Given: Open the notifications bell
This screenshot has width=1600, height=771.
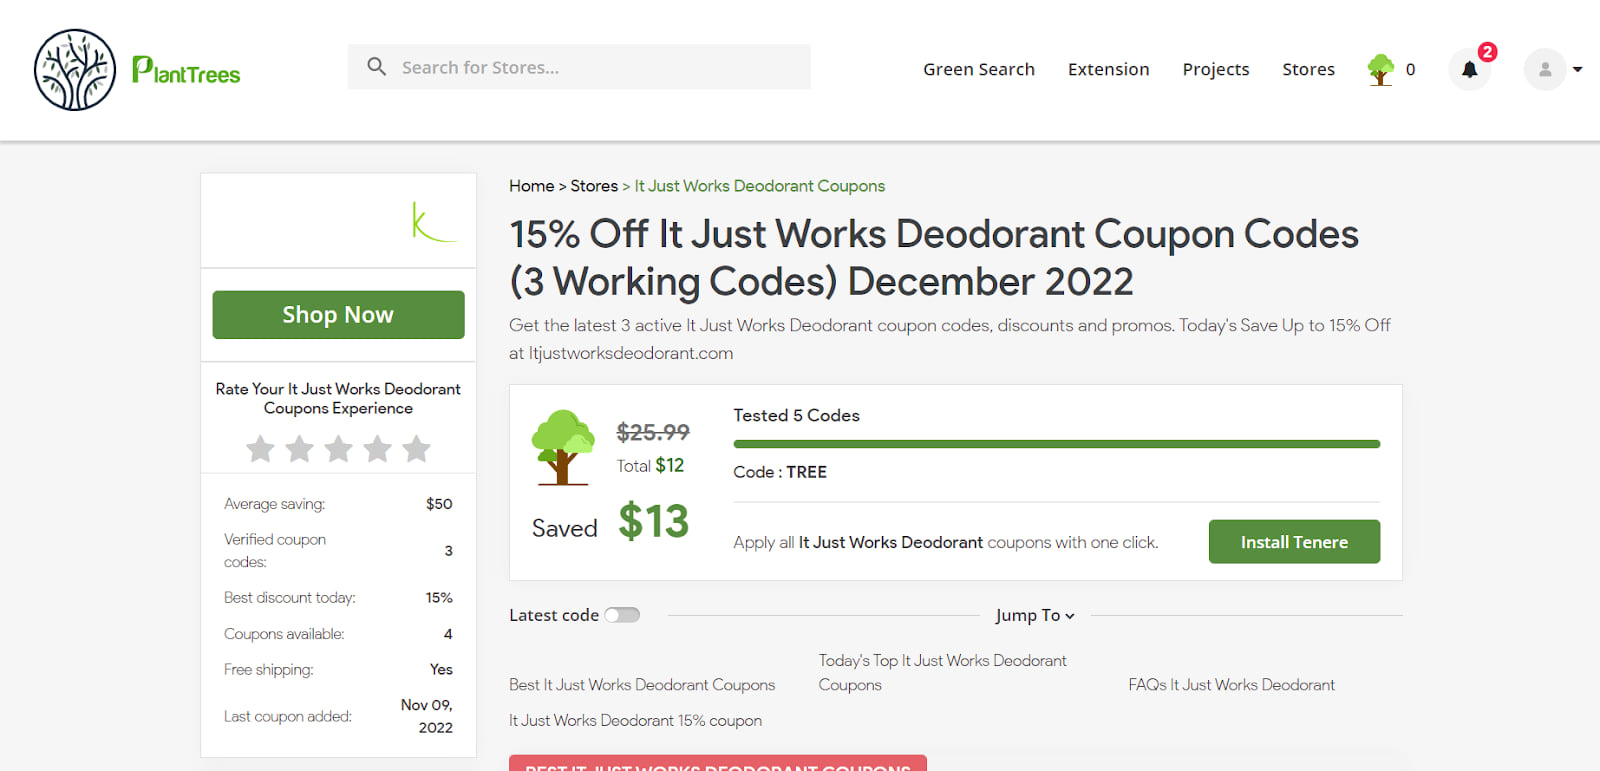Looking at the screenshot, I should 1469,69.
